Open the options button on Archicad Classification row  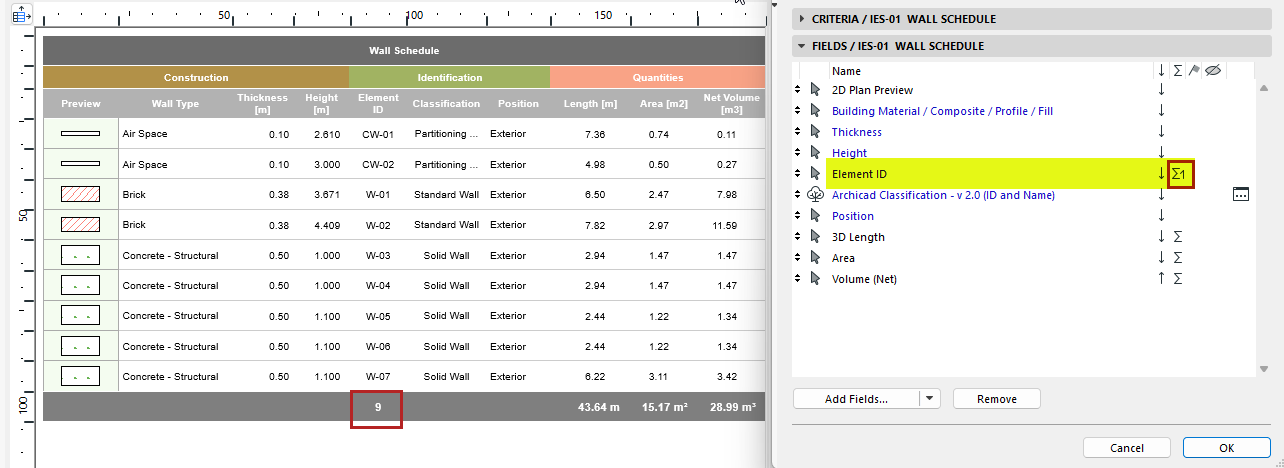coord(1241,195)
